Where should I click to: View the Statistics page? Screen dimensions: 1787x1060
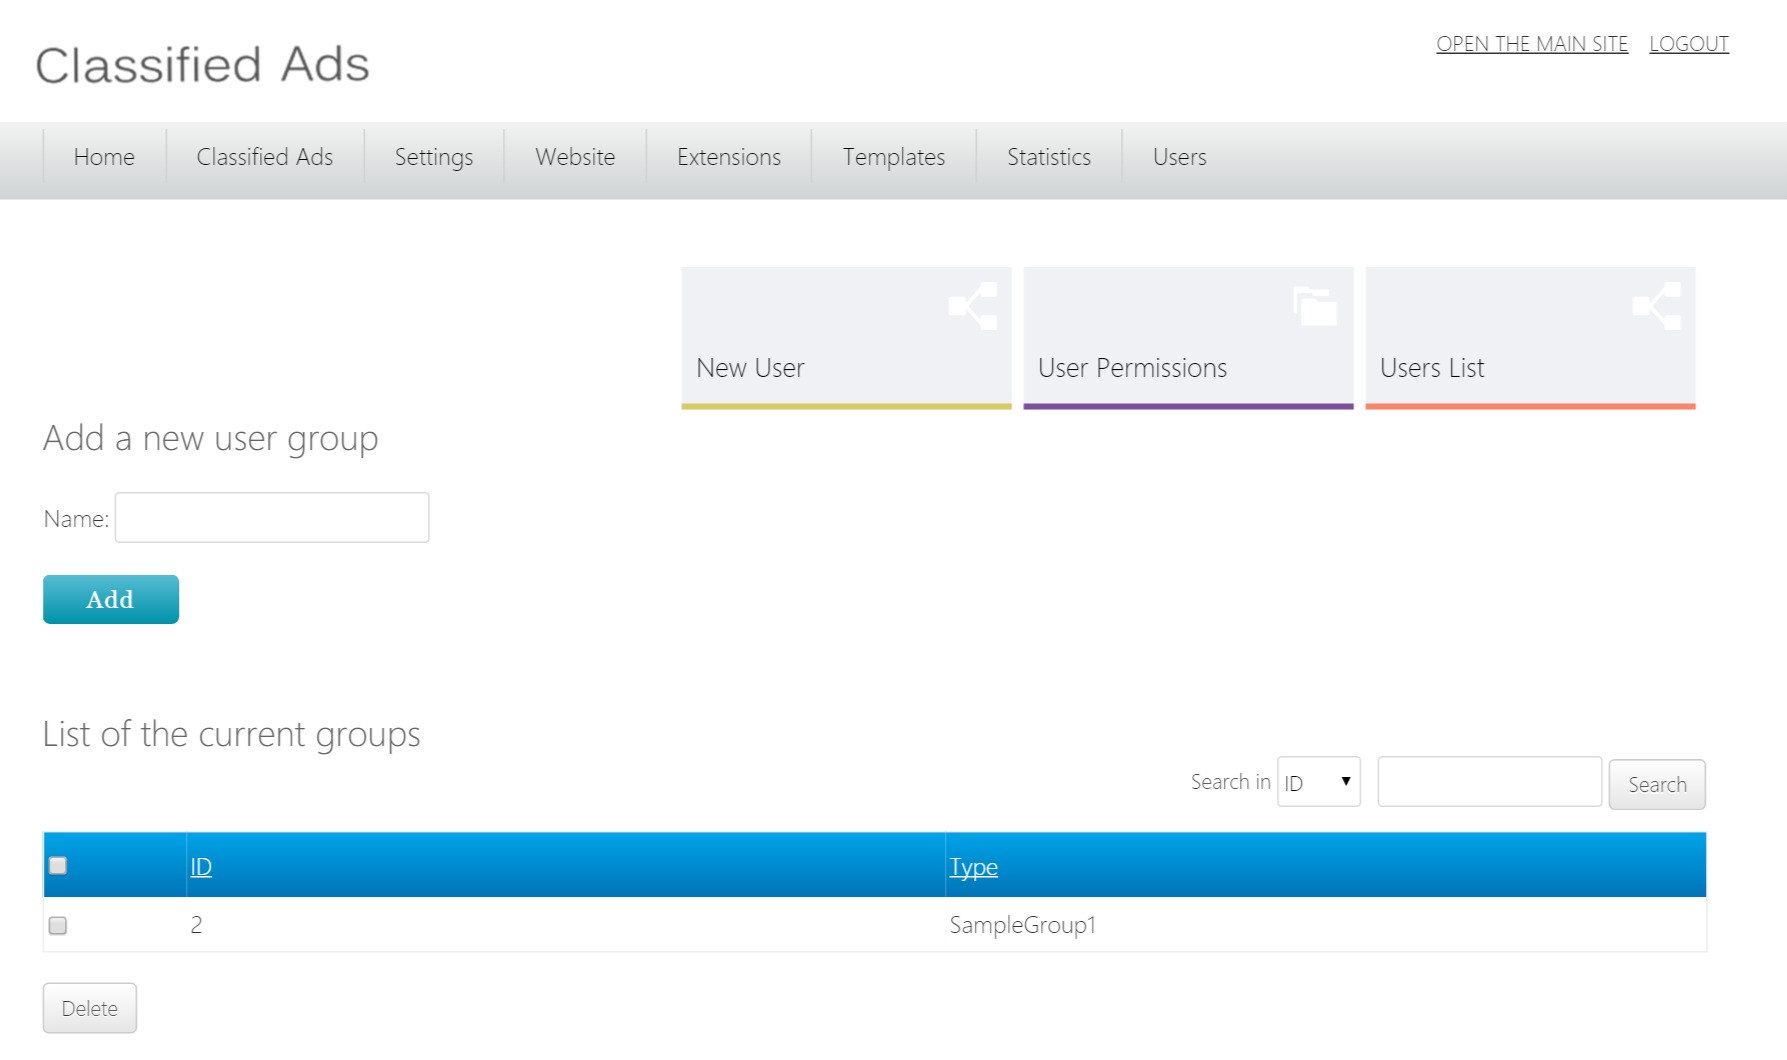point(1048,157)
